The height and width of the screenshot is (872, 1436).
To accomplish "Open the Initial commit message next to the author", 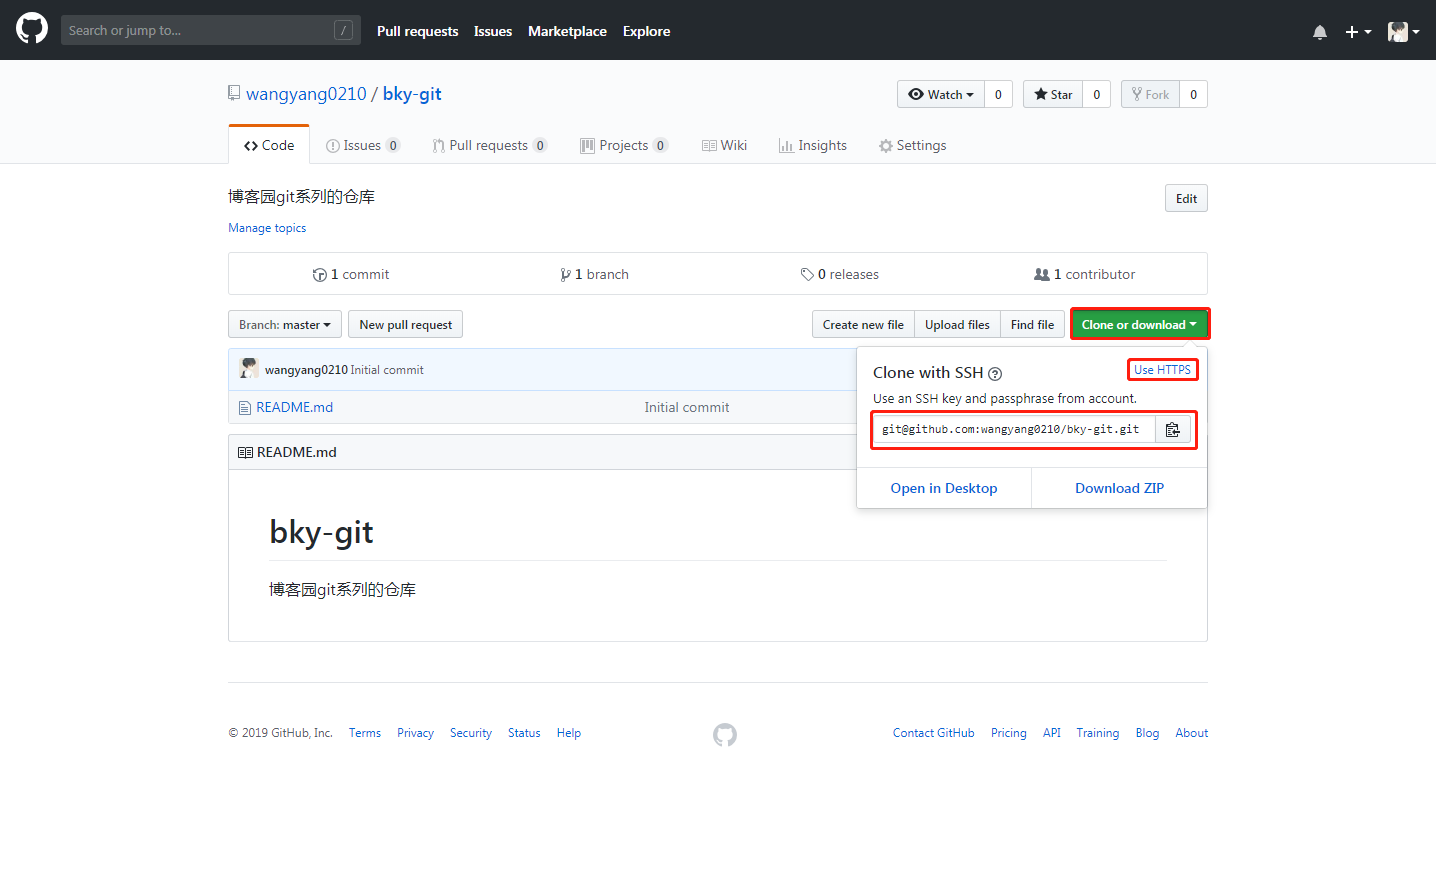I will (x=387, y=370).
